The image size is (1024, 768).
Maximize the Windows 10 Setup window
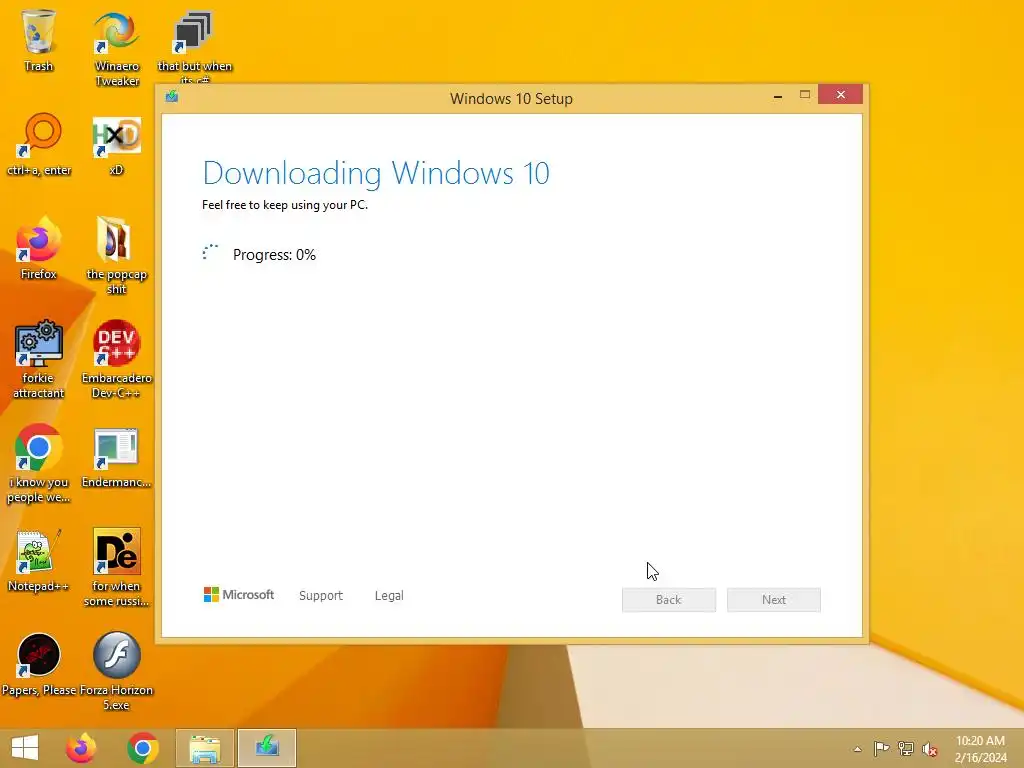[x=805, y=95]
